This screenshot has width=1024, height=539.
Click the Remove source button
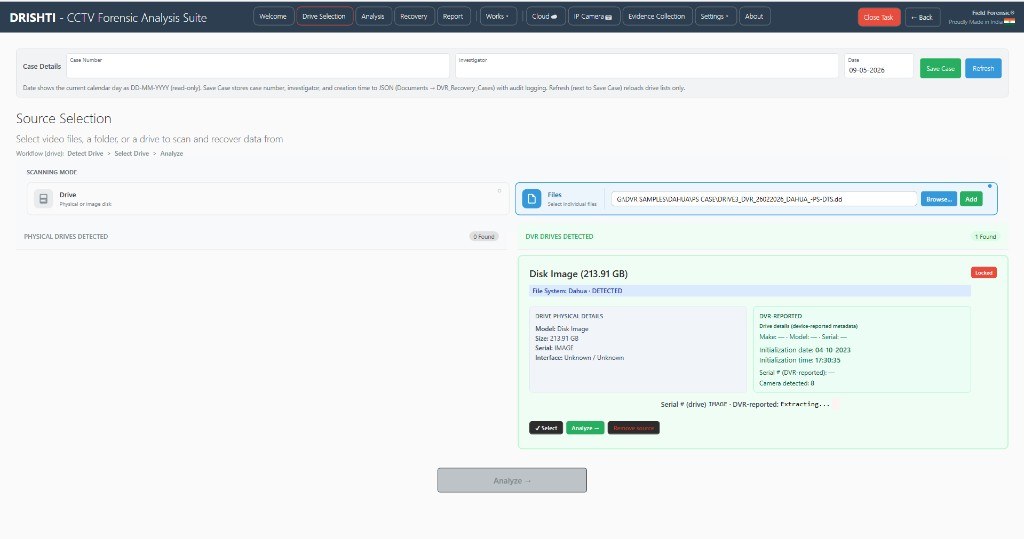[x=633, y=428]
